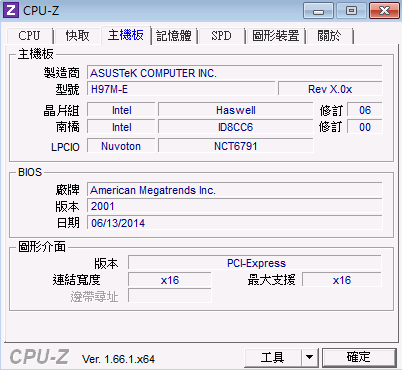Open the 快取 tab
This screenshot has width=402, height=370.
(77, 36)
